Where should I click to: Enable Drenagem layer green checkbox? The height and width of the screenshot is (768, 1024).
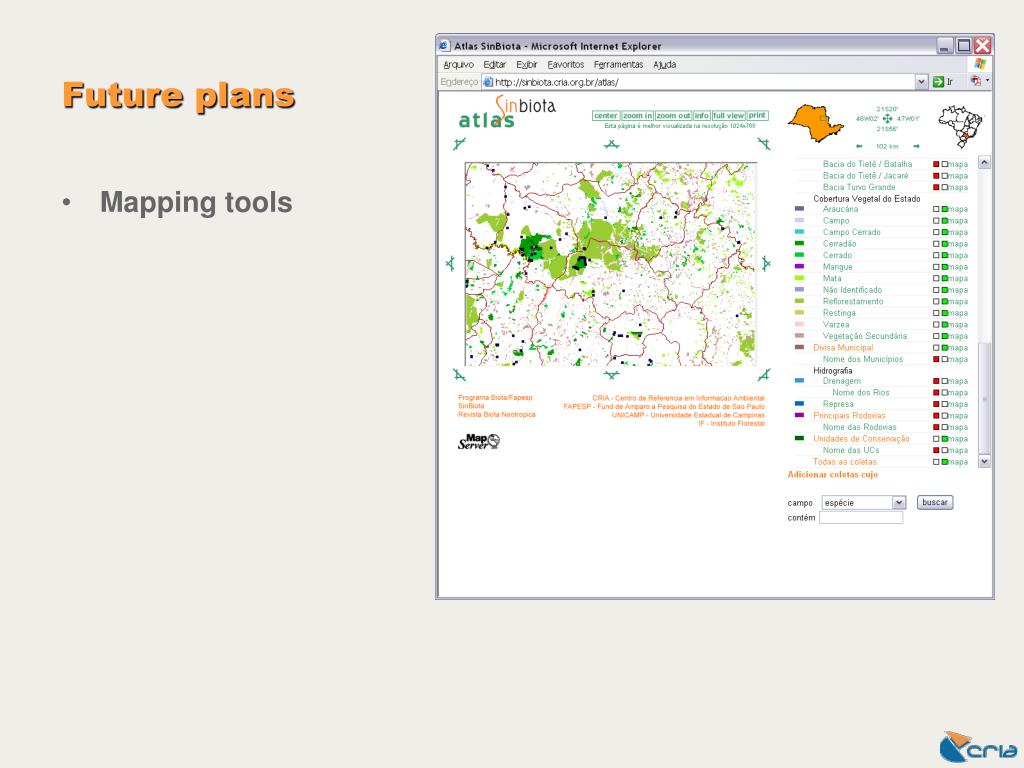944,381
